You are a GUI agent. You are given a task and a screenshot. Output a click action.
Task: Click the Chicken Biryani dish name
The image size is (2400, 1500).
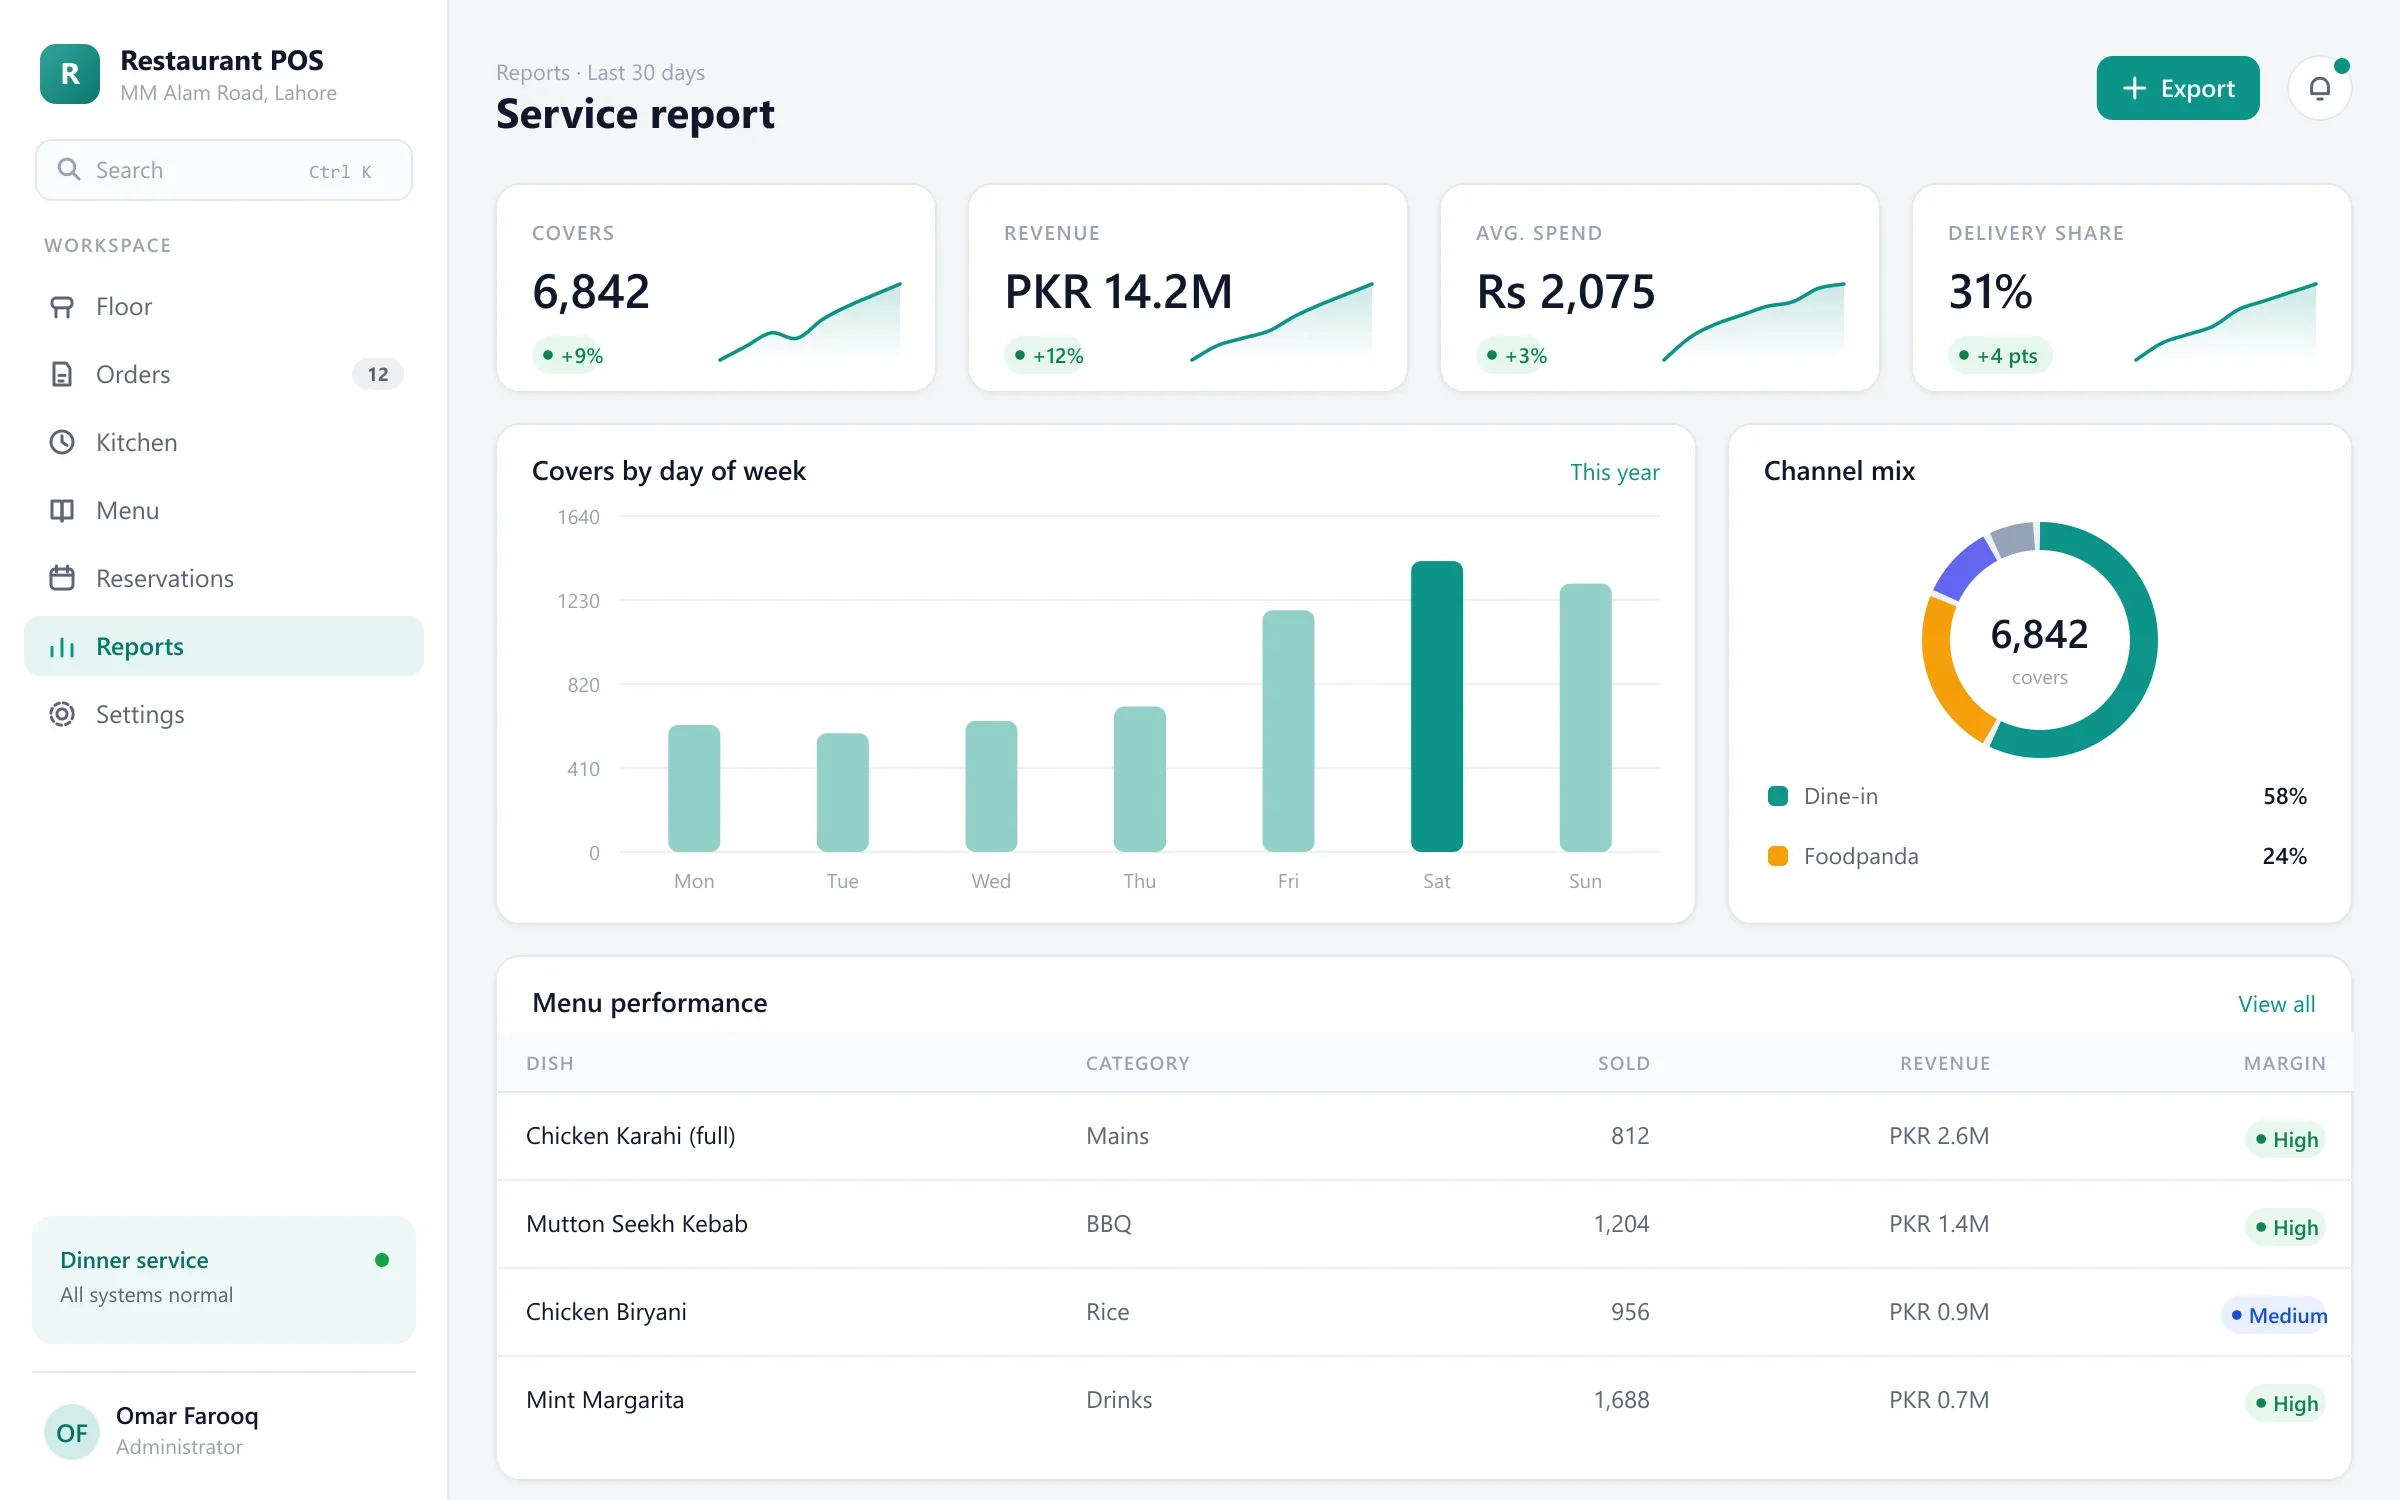pos(606,1312)
